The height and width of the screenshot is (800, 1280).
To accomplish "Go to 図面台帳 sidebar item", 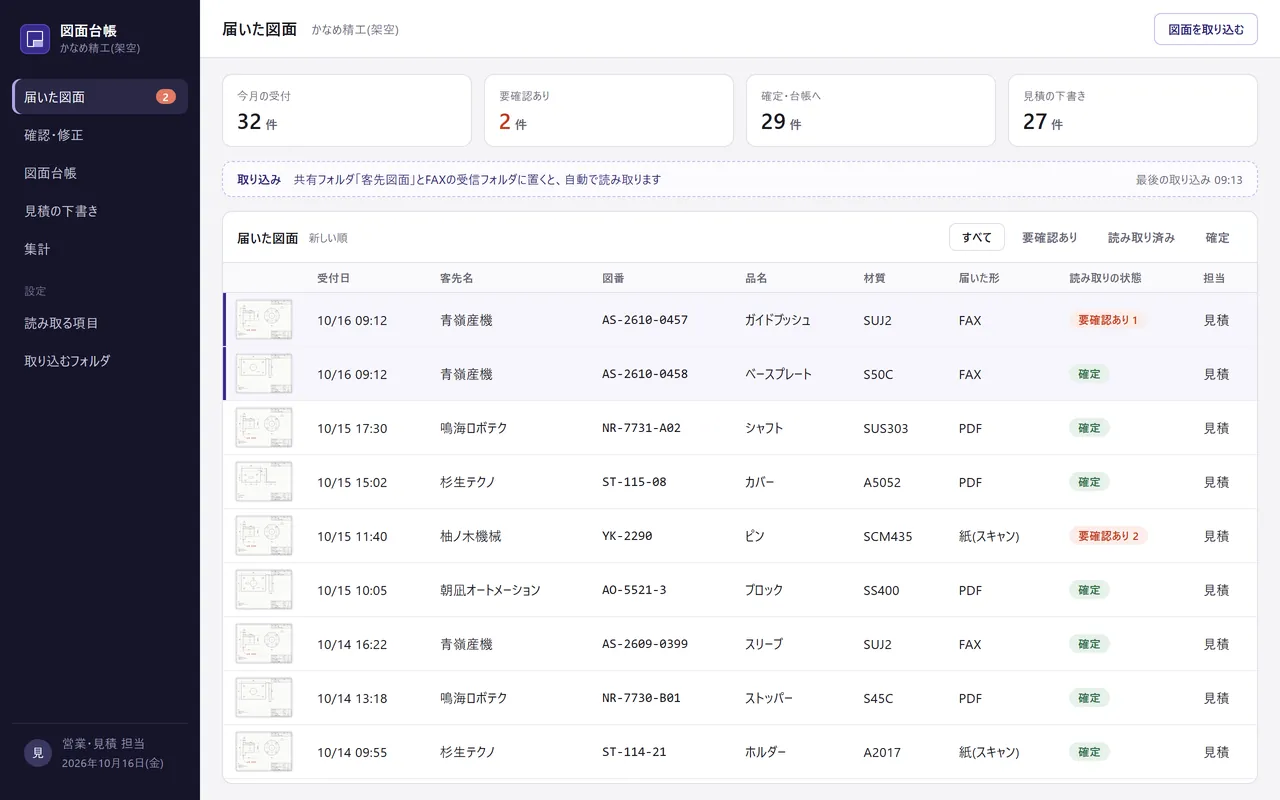I will tap(100, 173).
